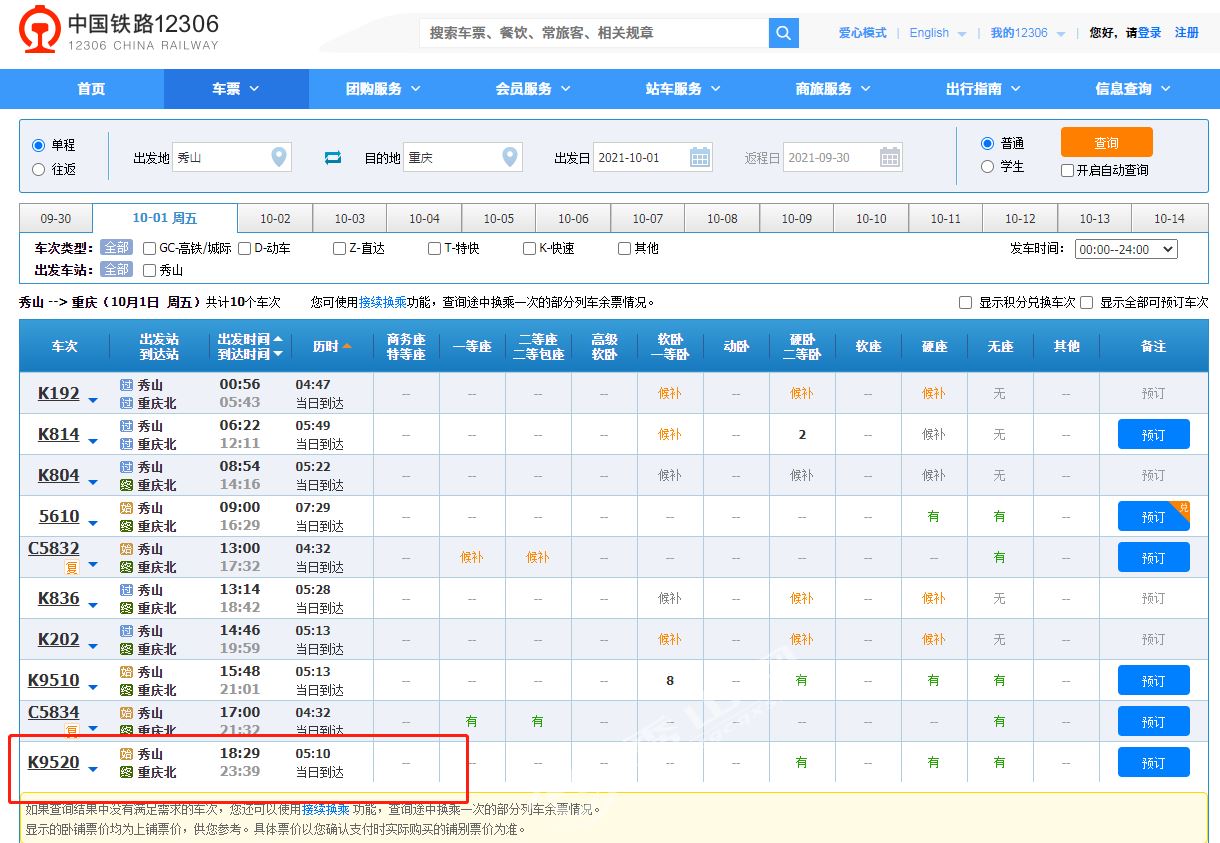This screenshot has height=843, width=1220.
Task: Select the 普通 ticket type radio
Action: pos(988,143)
